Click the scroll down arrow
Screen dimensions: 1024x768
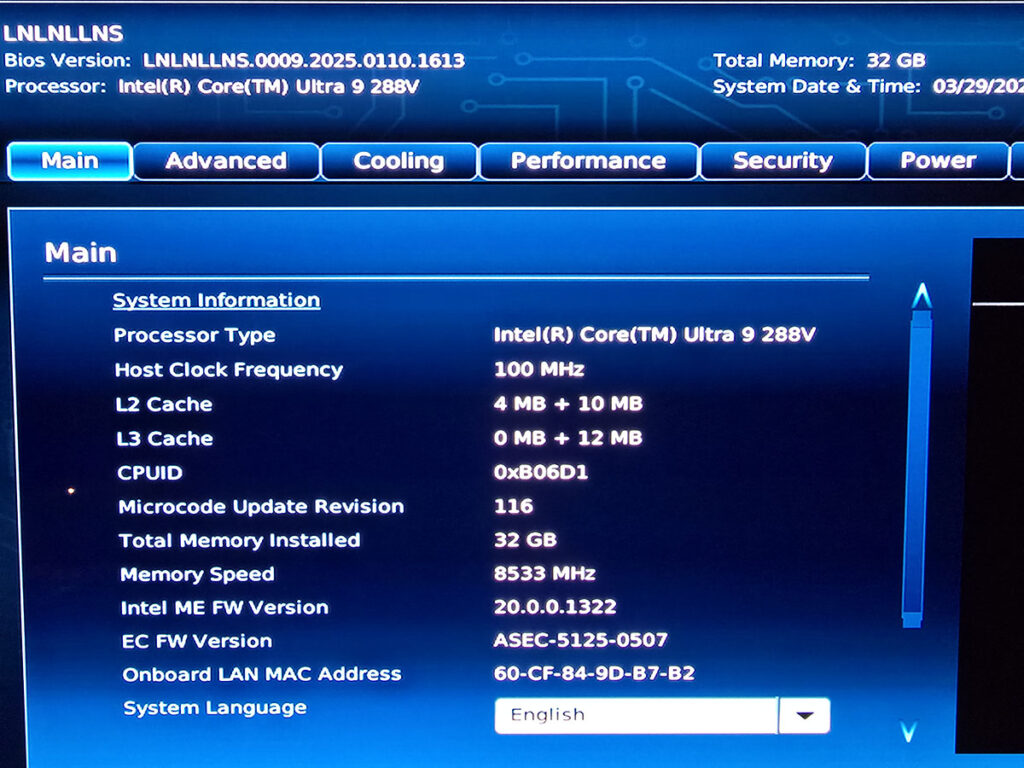pos(909,733)
